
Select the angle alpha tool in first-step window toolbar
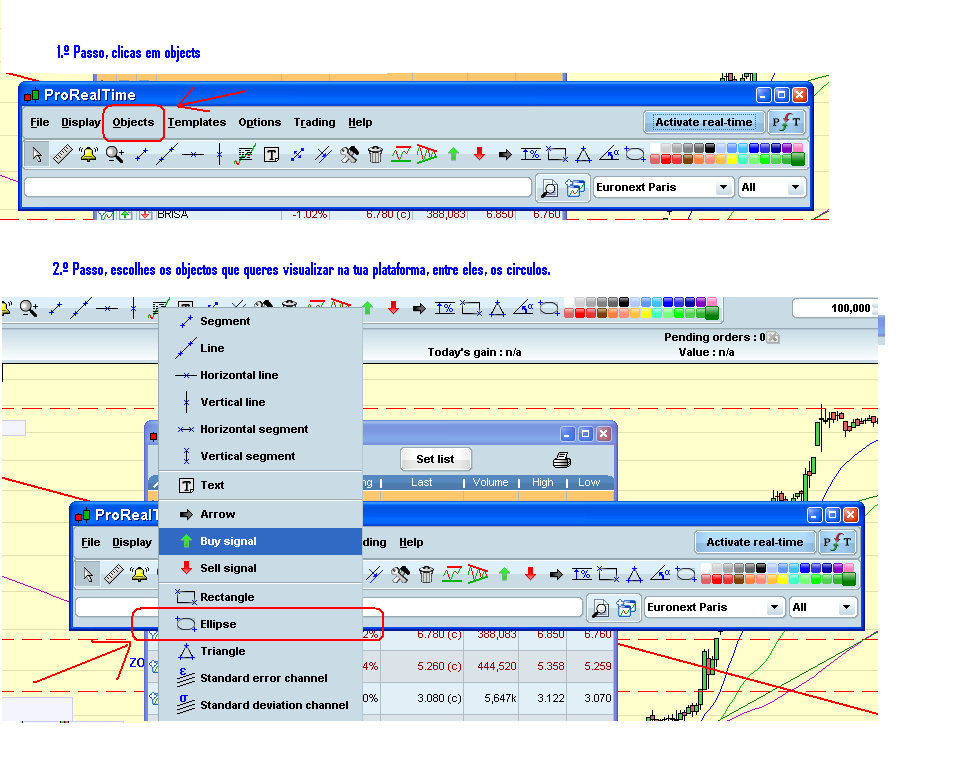point(609,154)
